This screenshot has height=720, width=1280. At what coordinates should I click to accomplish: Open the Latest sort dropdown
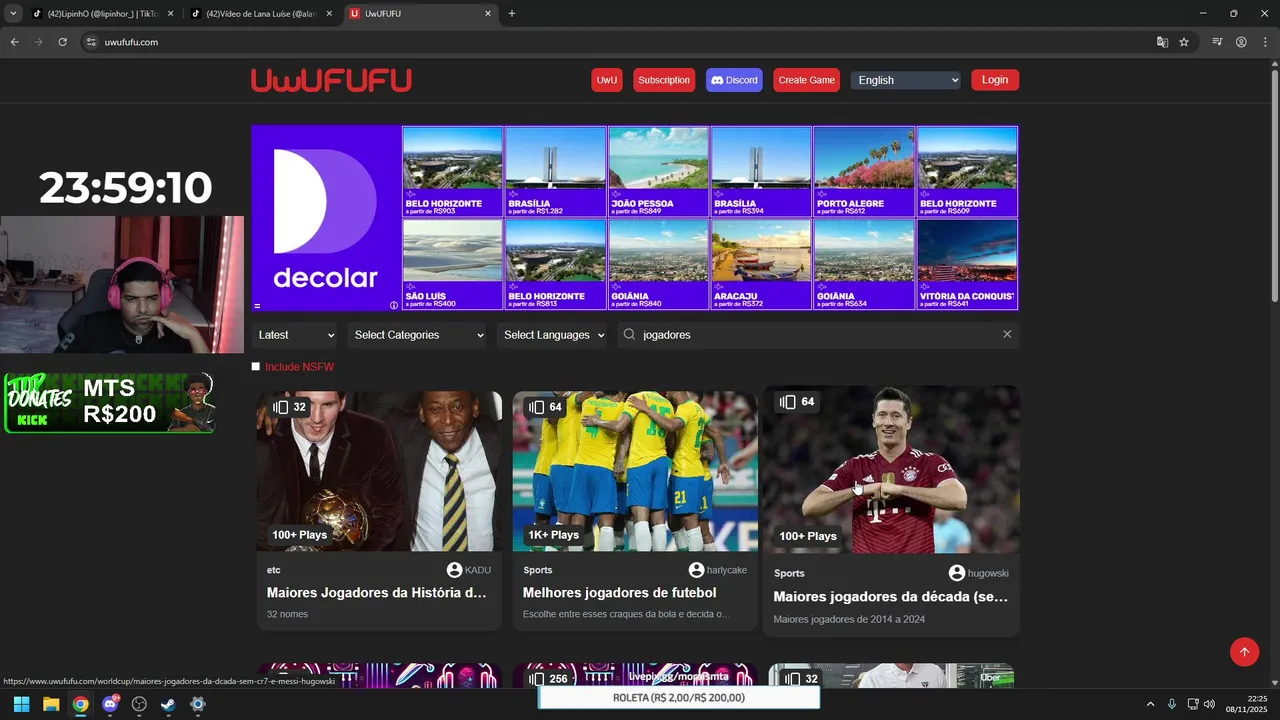click(296, 335)
